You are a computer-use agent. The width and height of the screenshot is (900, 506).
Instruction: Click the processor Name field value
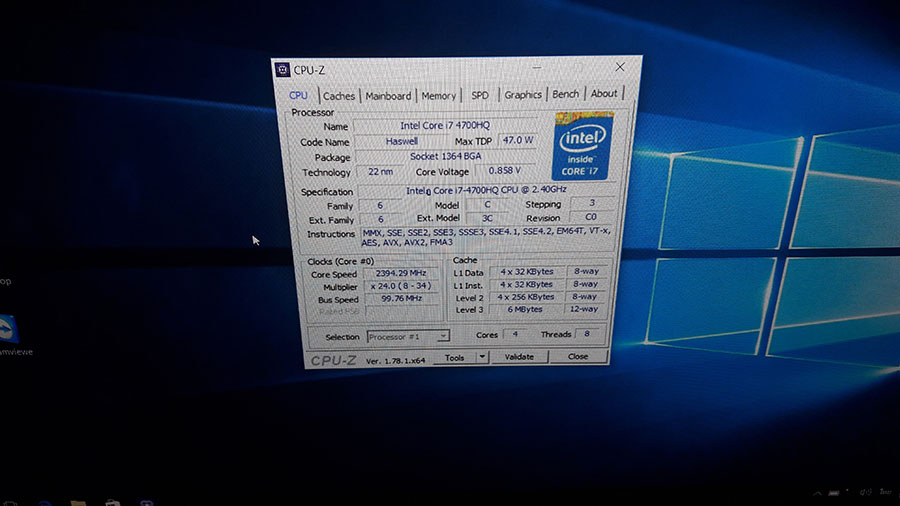tap(445, 125)
